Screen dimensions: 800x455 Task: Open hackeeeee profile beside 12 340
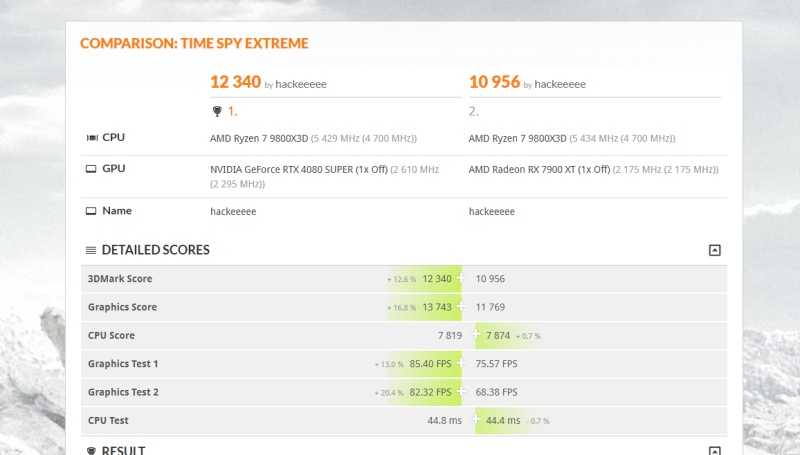301,84
